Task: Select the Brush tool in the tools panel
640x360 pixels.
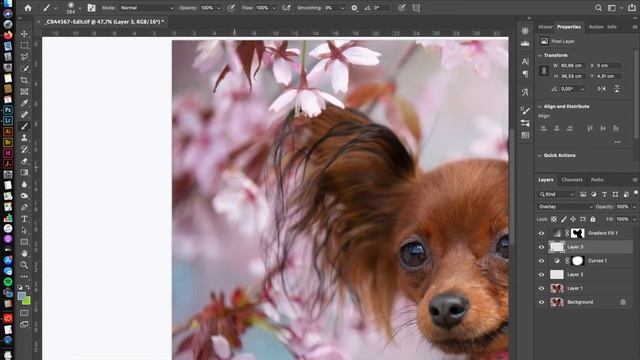Action: coord(24,126)
